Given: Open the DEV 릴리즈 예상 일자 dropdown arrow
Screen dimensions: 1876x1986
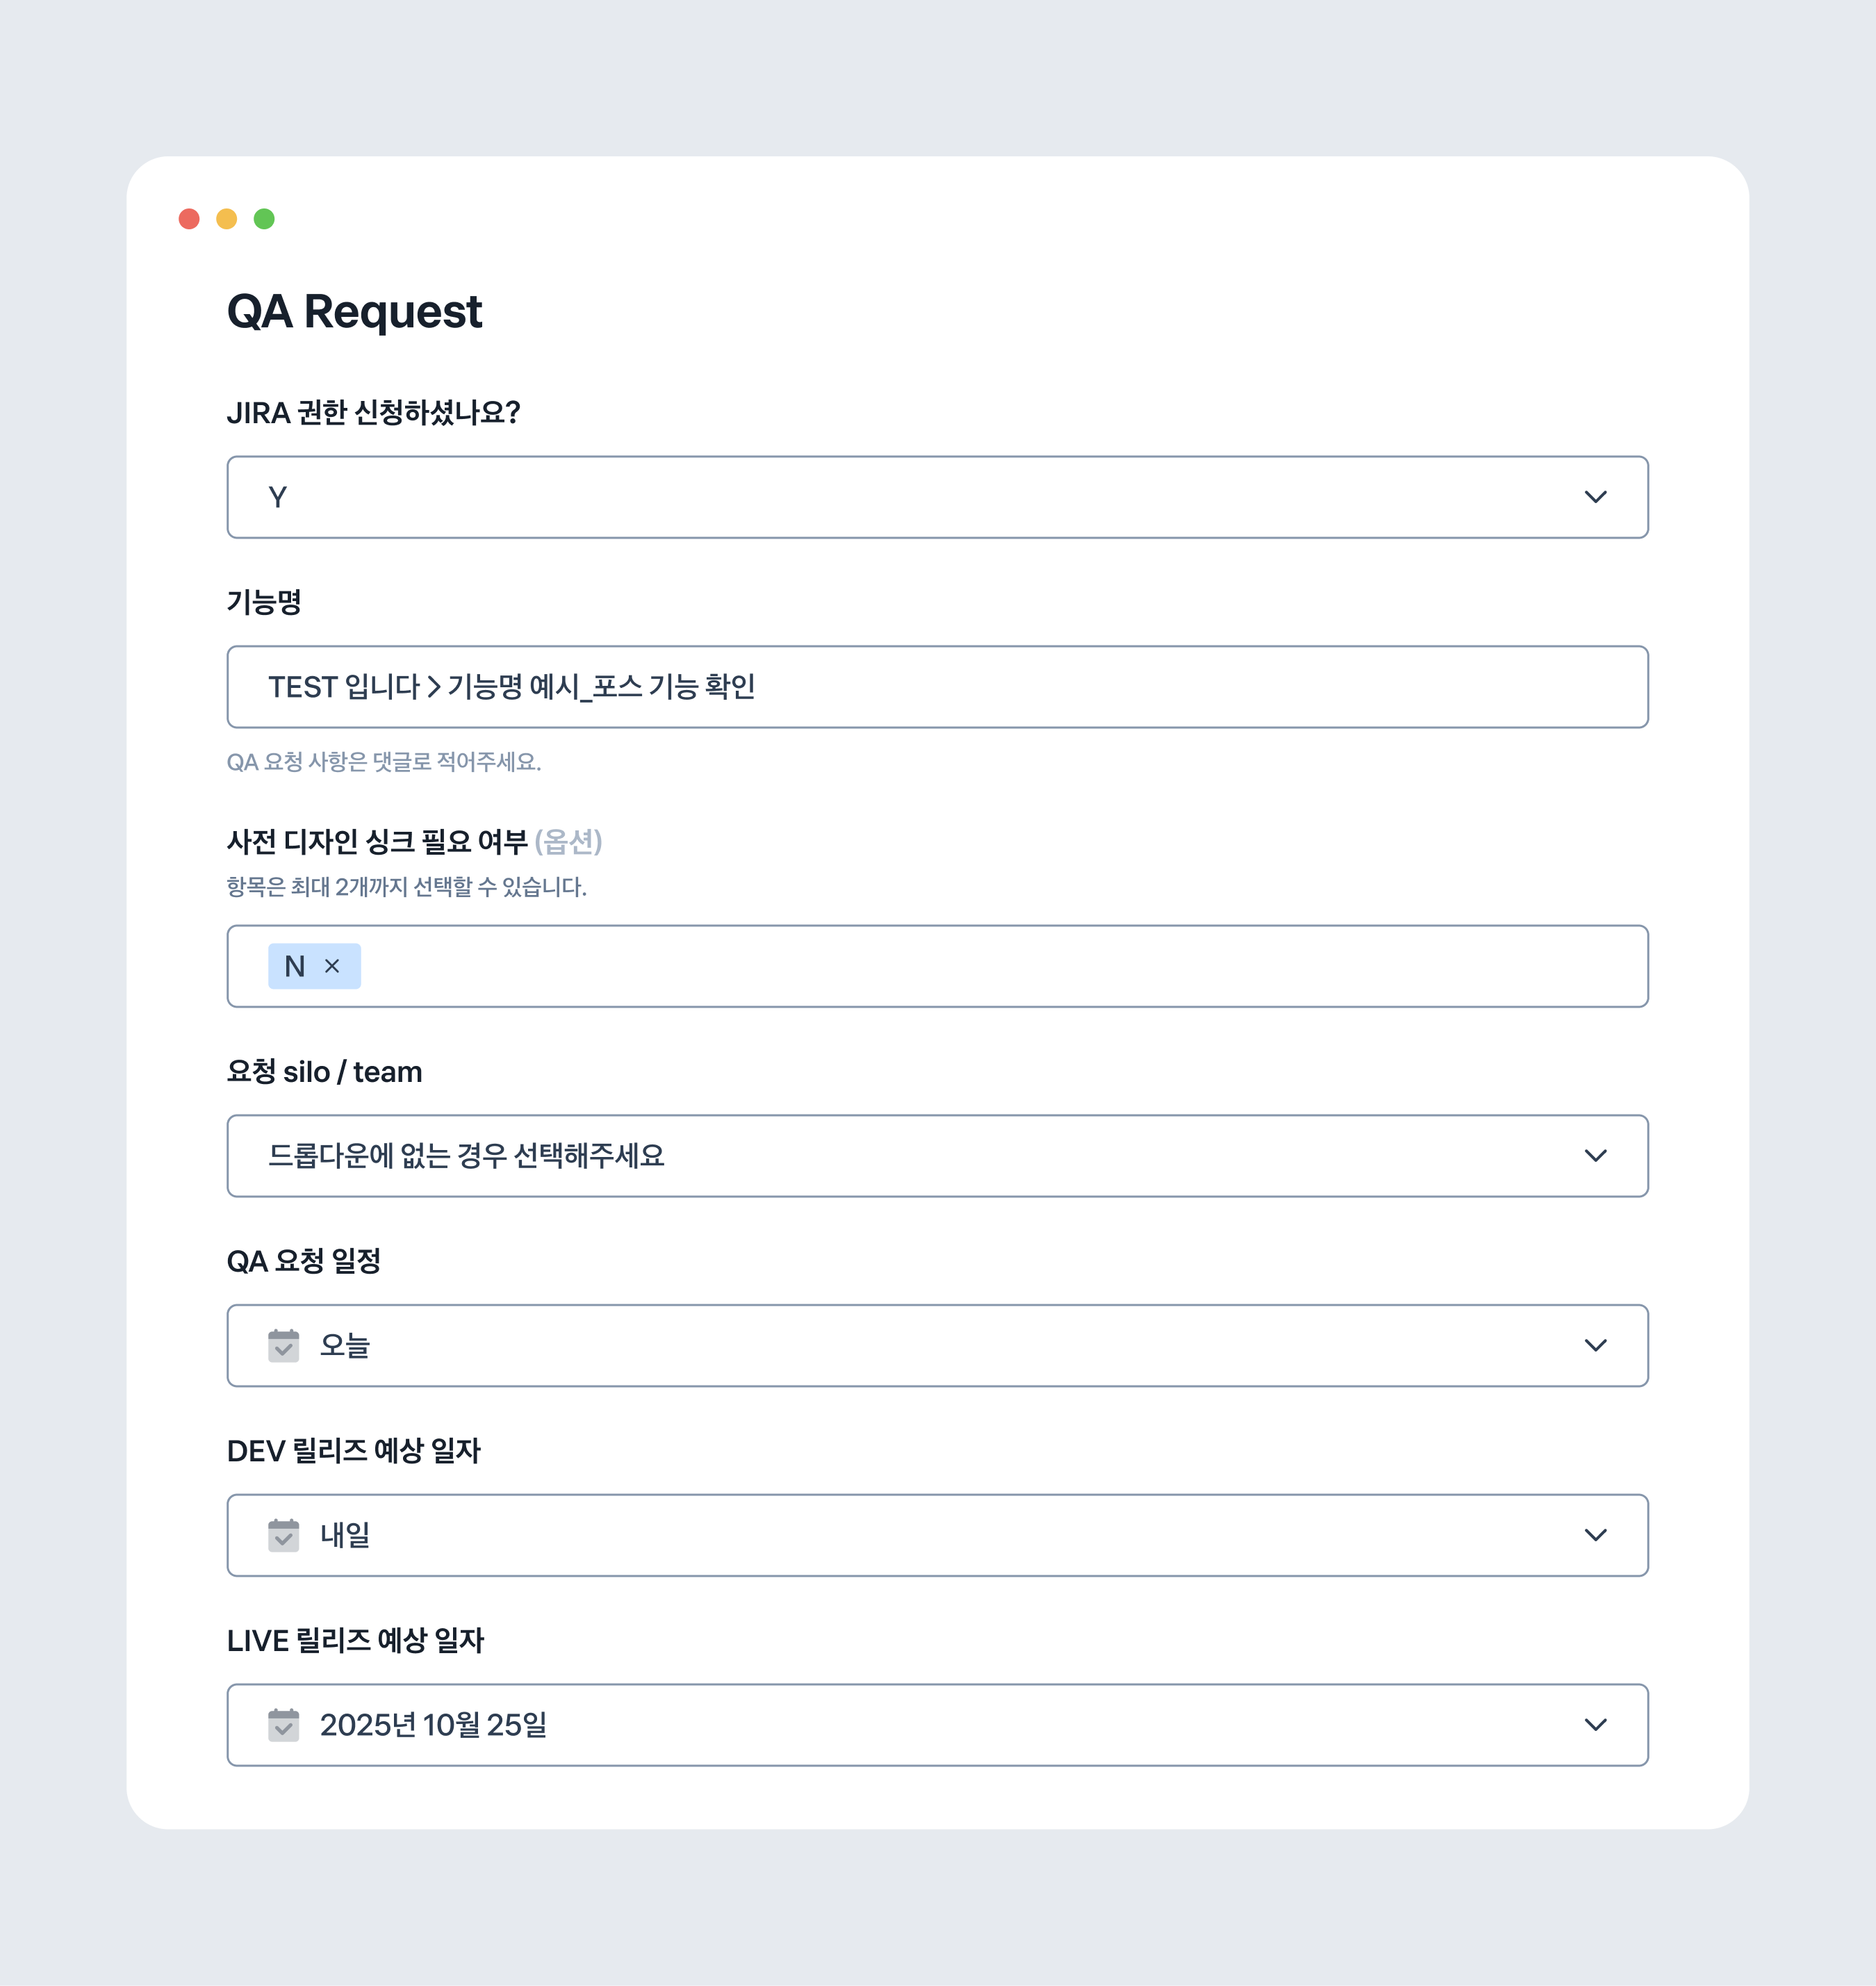Looking at the screenshot, I should [x=1596, y=1535].
